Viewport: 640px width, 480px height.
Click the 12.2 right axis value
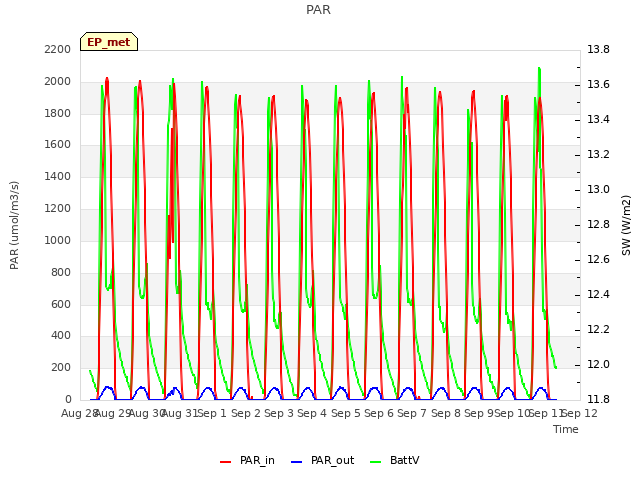598,329
